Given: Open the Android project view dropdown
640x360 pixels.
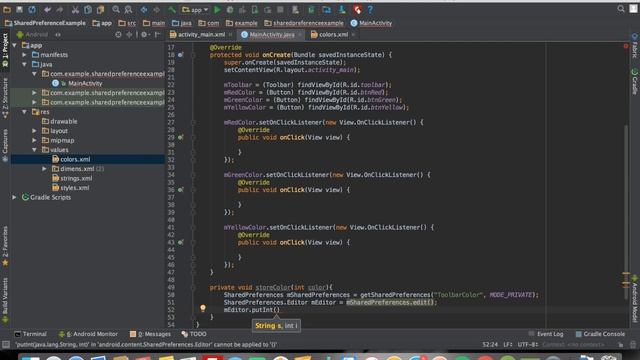Looking at the screenshot, I should [x=39, y=35].
